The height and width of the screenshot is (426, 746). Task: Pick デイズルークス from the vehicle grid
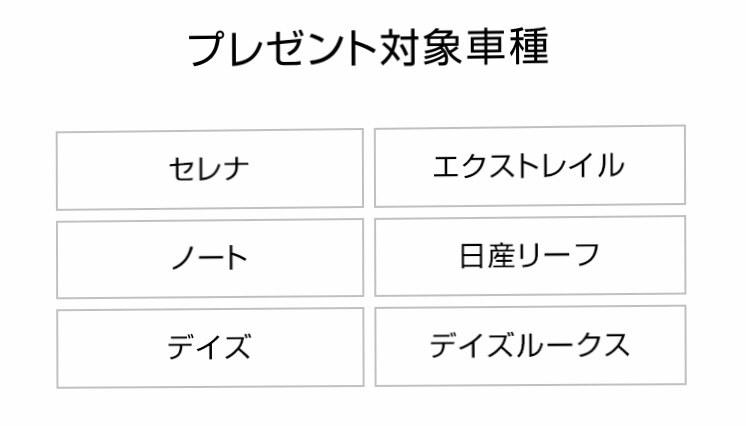[x=530, y=345]
